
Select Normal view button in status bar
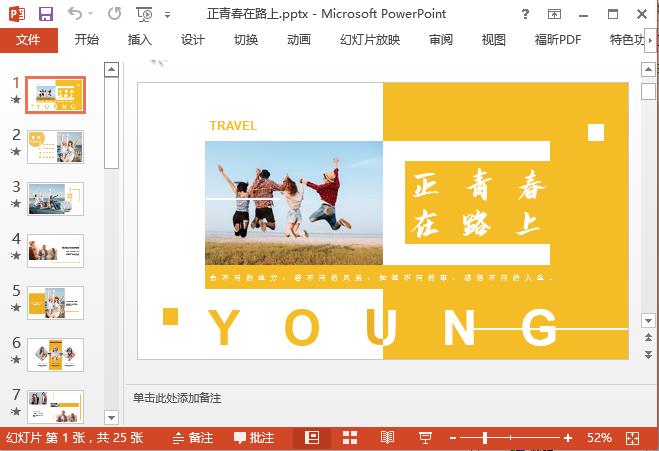(x=312, y=438)
